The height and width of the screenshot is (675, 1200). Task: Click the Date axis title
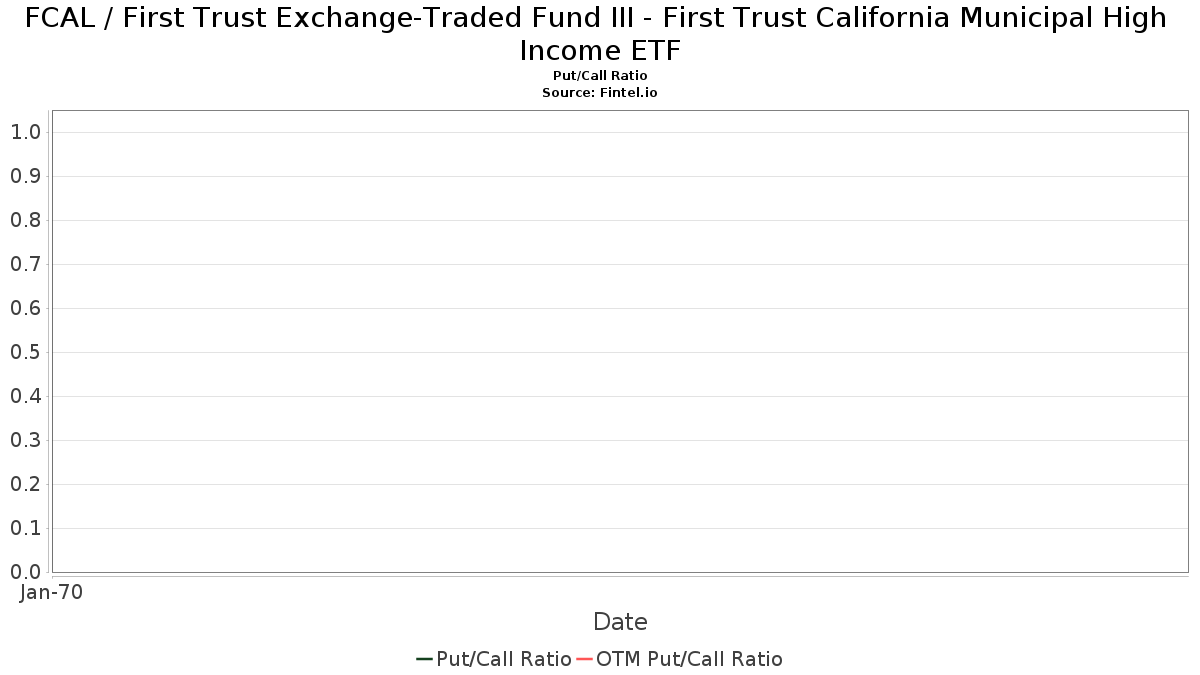pos(620,622)
